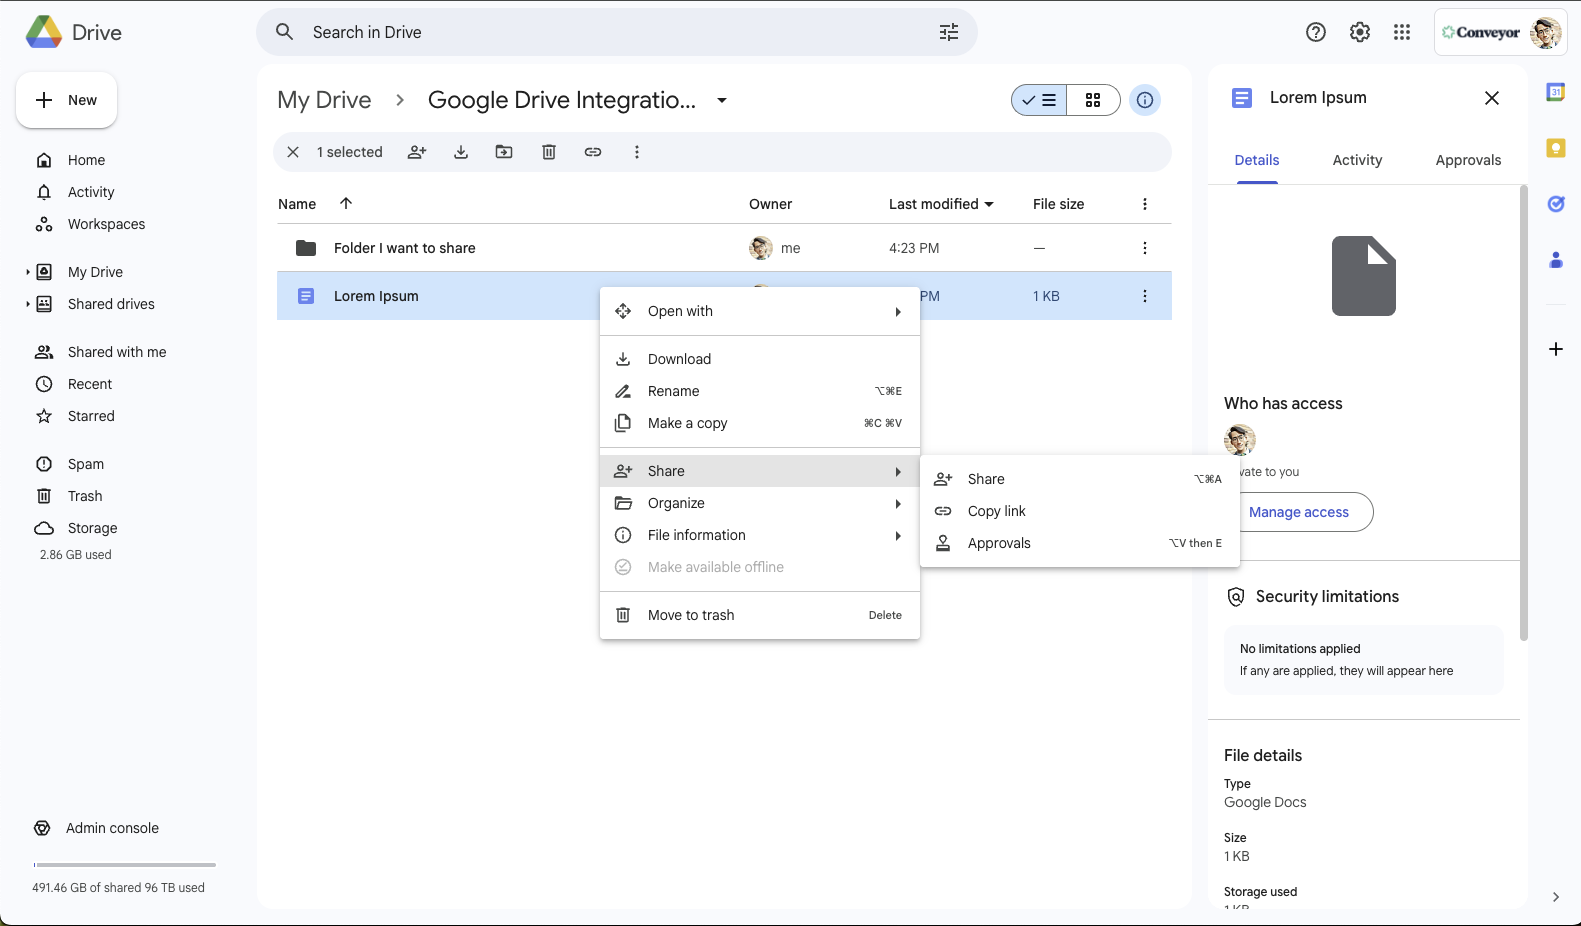Select Details tab in panel
The height and width of the screenshot is (926, 1581).
coord(1257,160)
